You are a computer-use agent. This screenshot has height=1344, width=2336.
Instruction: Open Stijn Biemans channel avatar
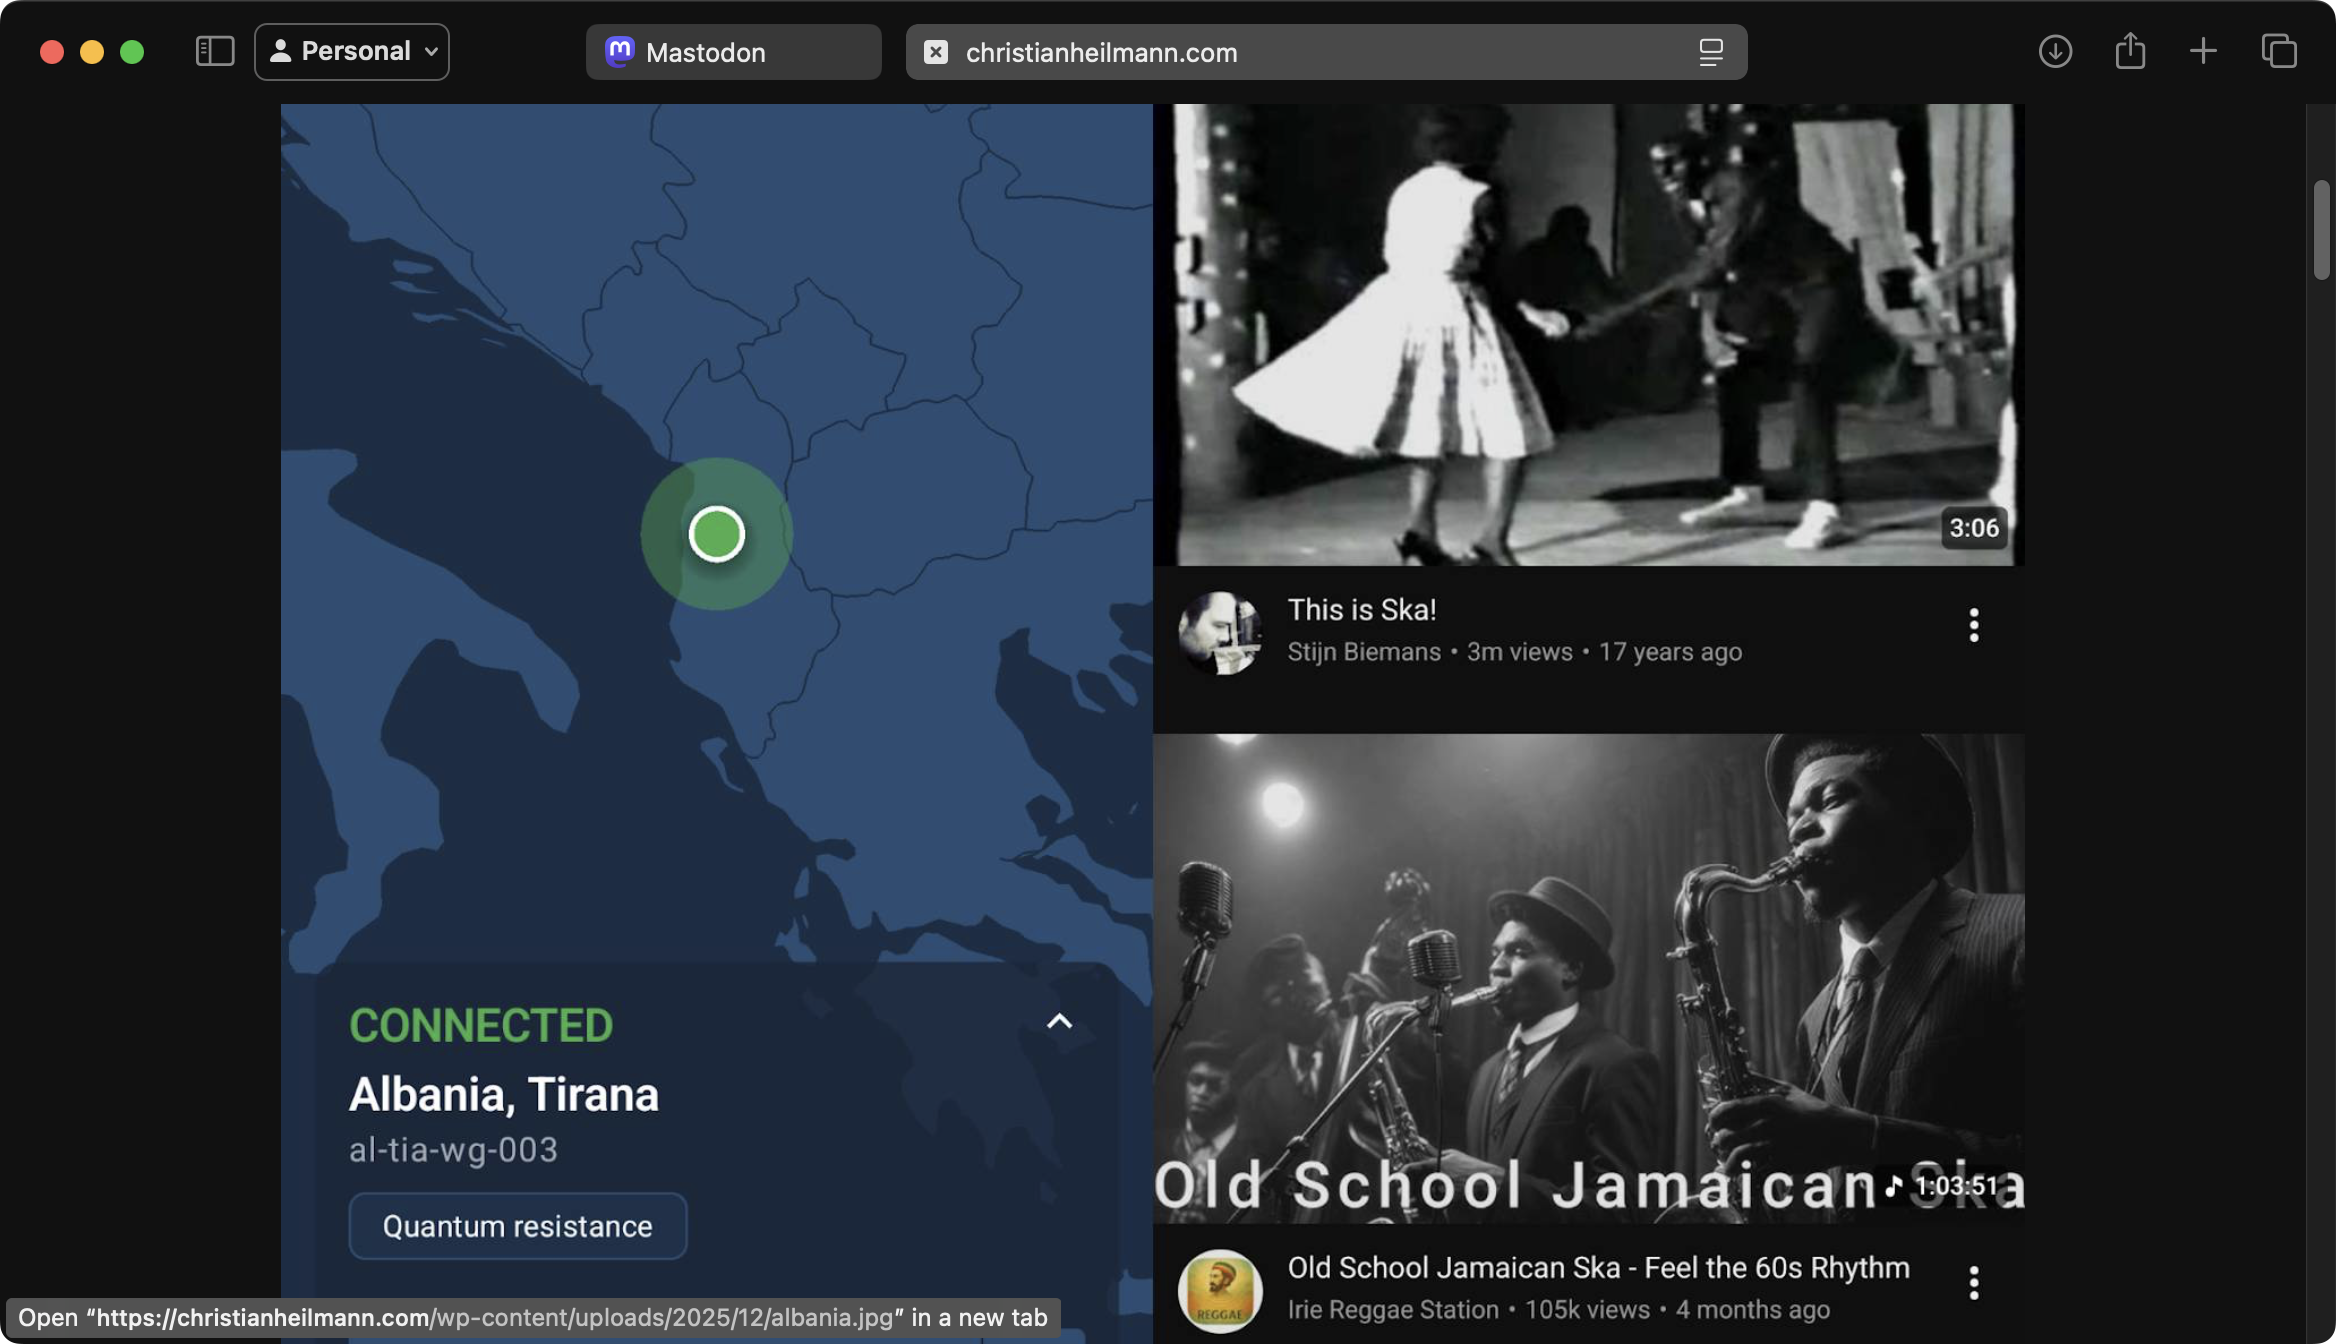pyautogui.click(x=1219, y=632)
